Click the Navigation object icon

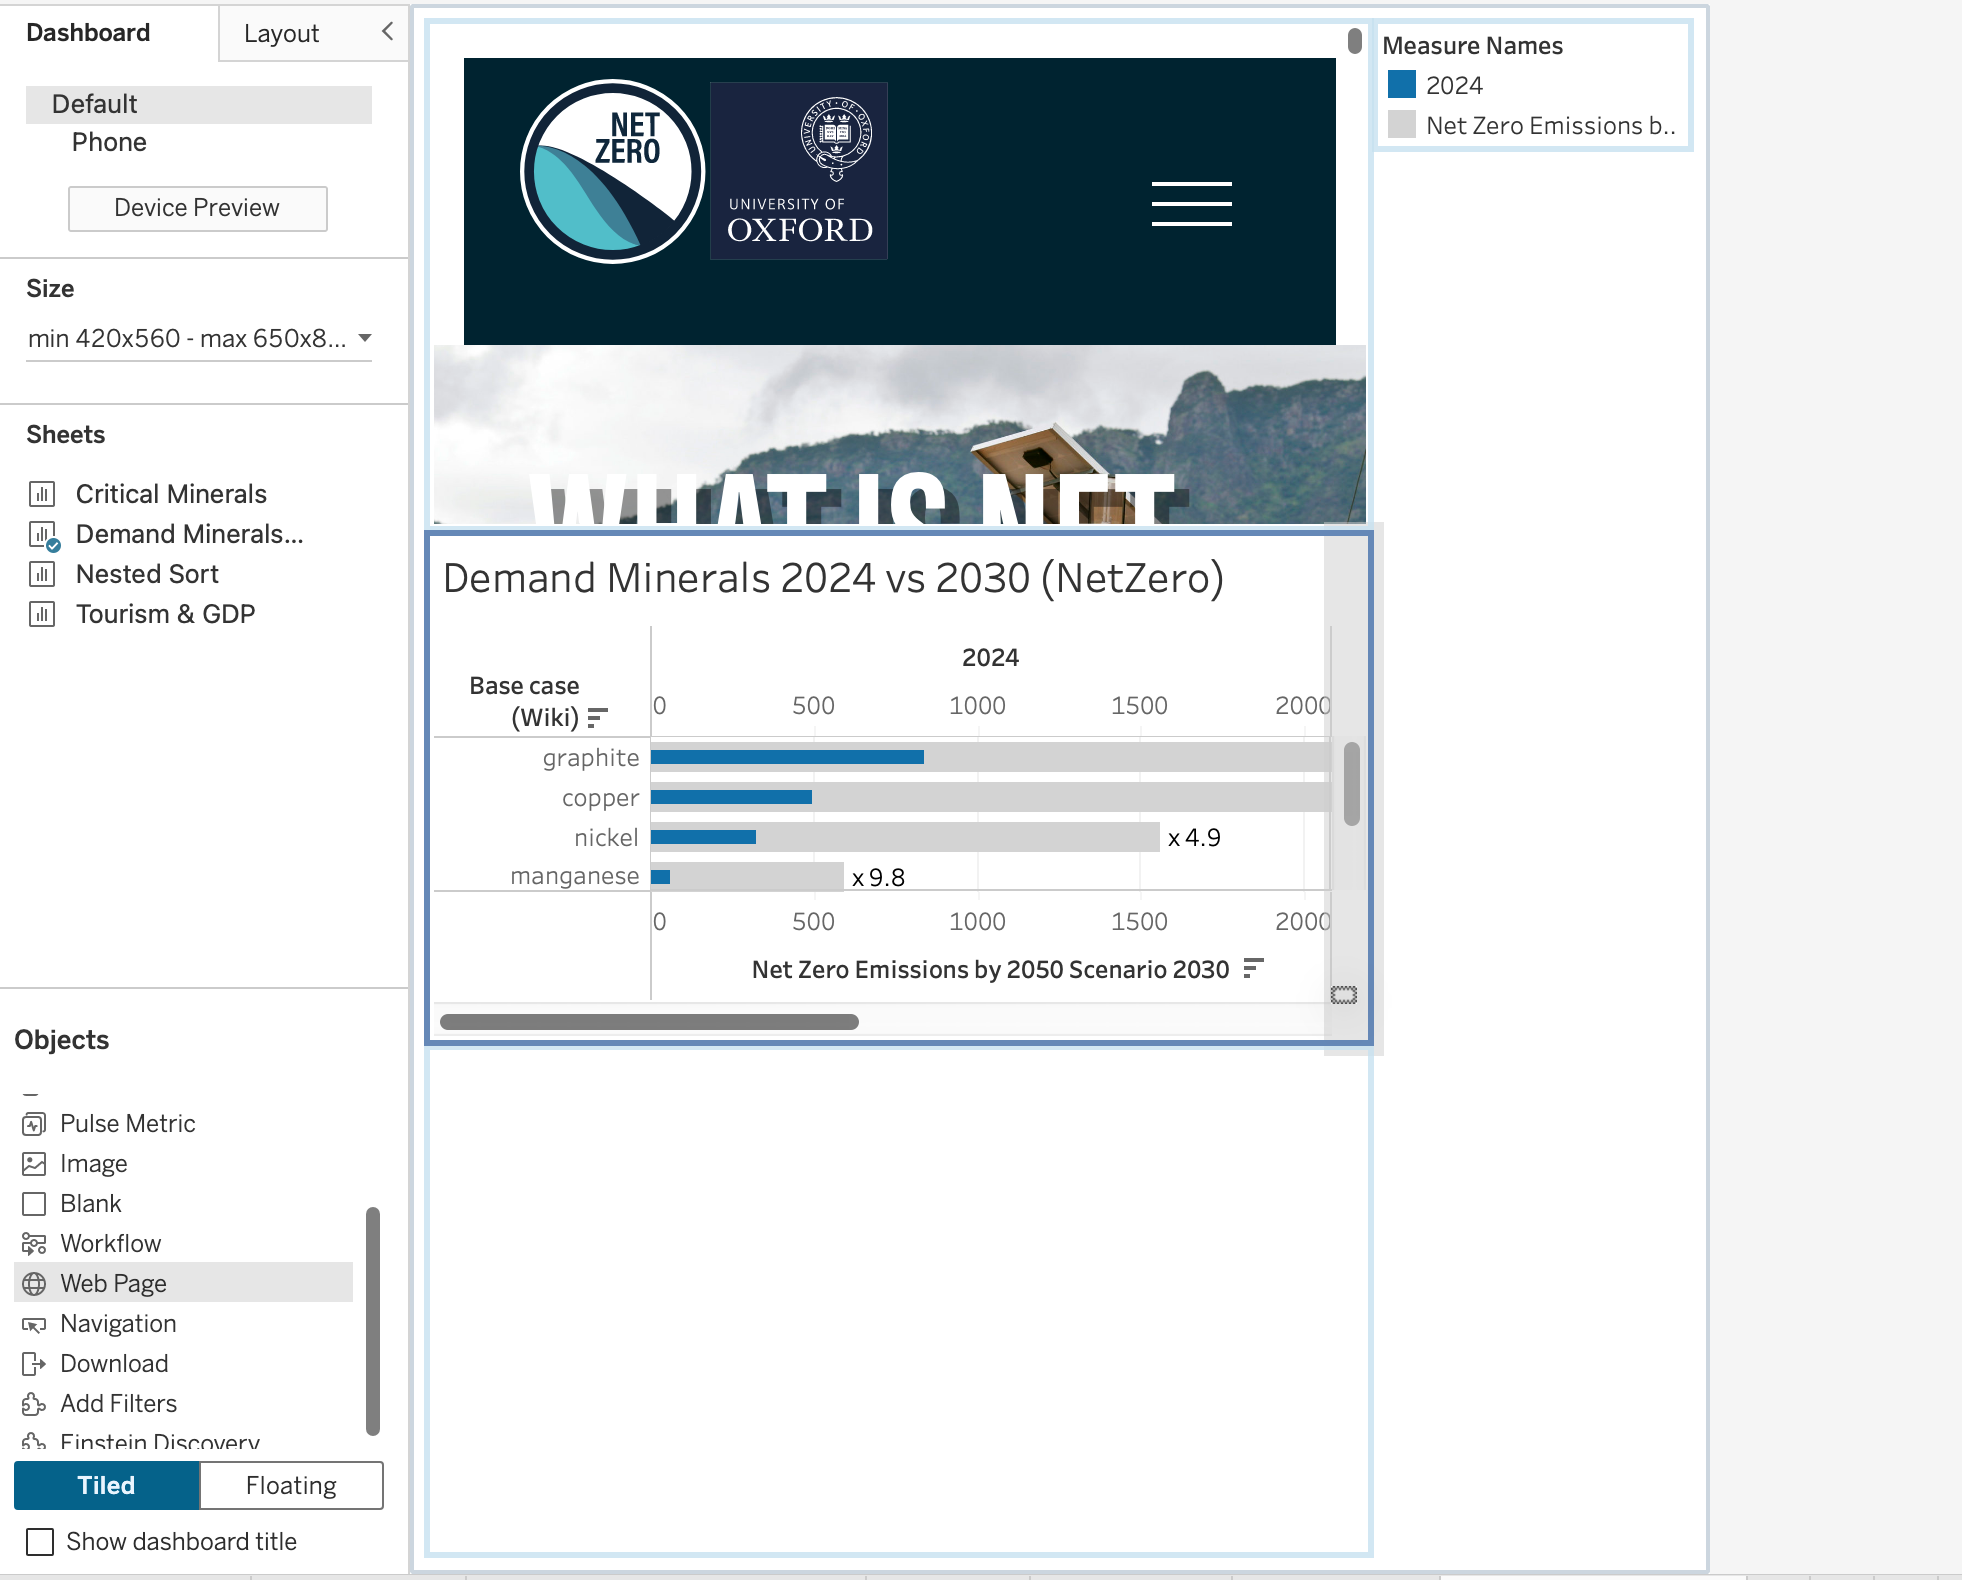click(x=34, y=1324)
